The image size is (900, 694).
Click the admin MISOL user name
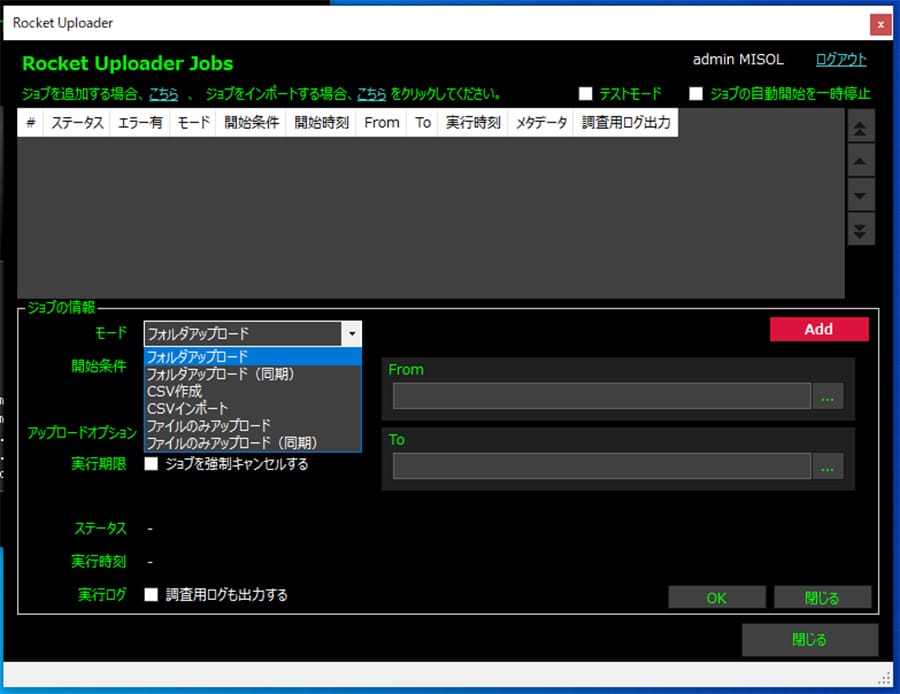738,60
